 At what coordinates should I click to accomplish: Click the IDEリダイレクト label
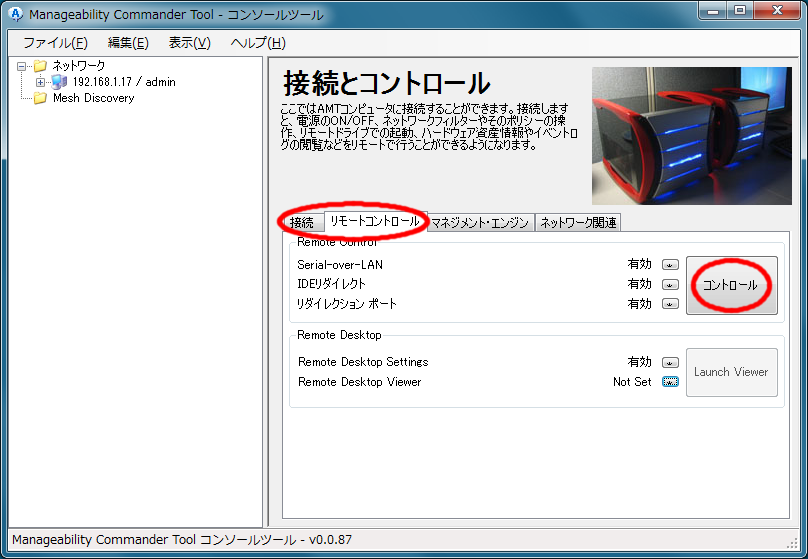331,284
